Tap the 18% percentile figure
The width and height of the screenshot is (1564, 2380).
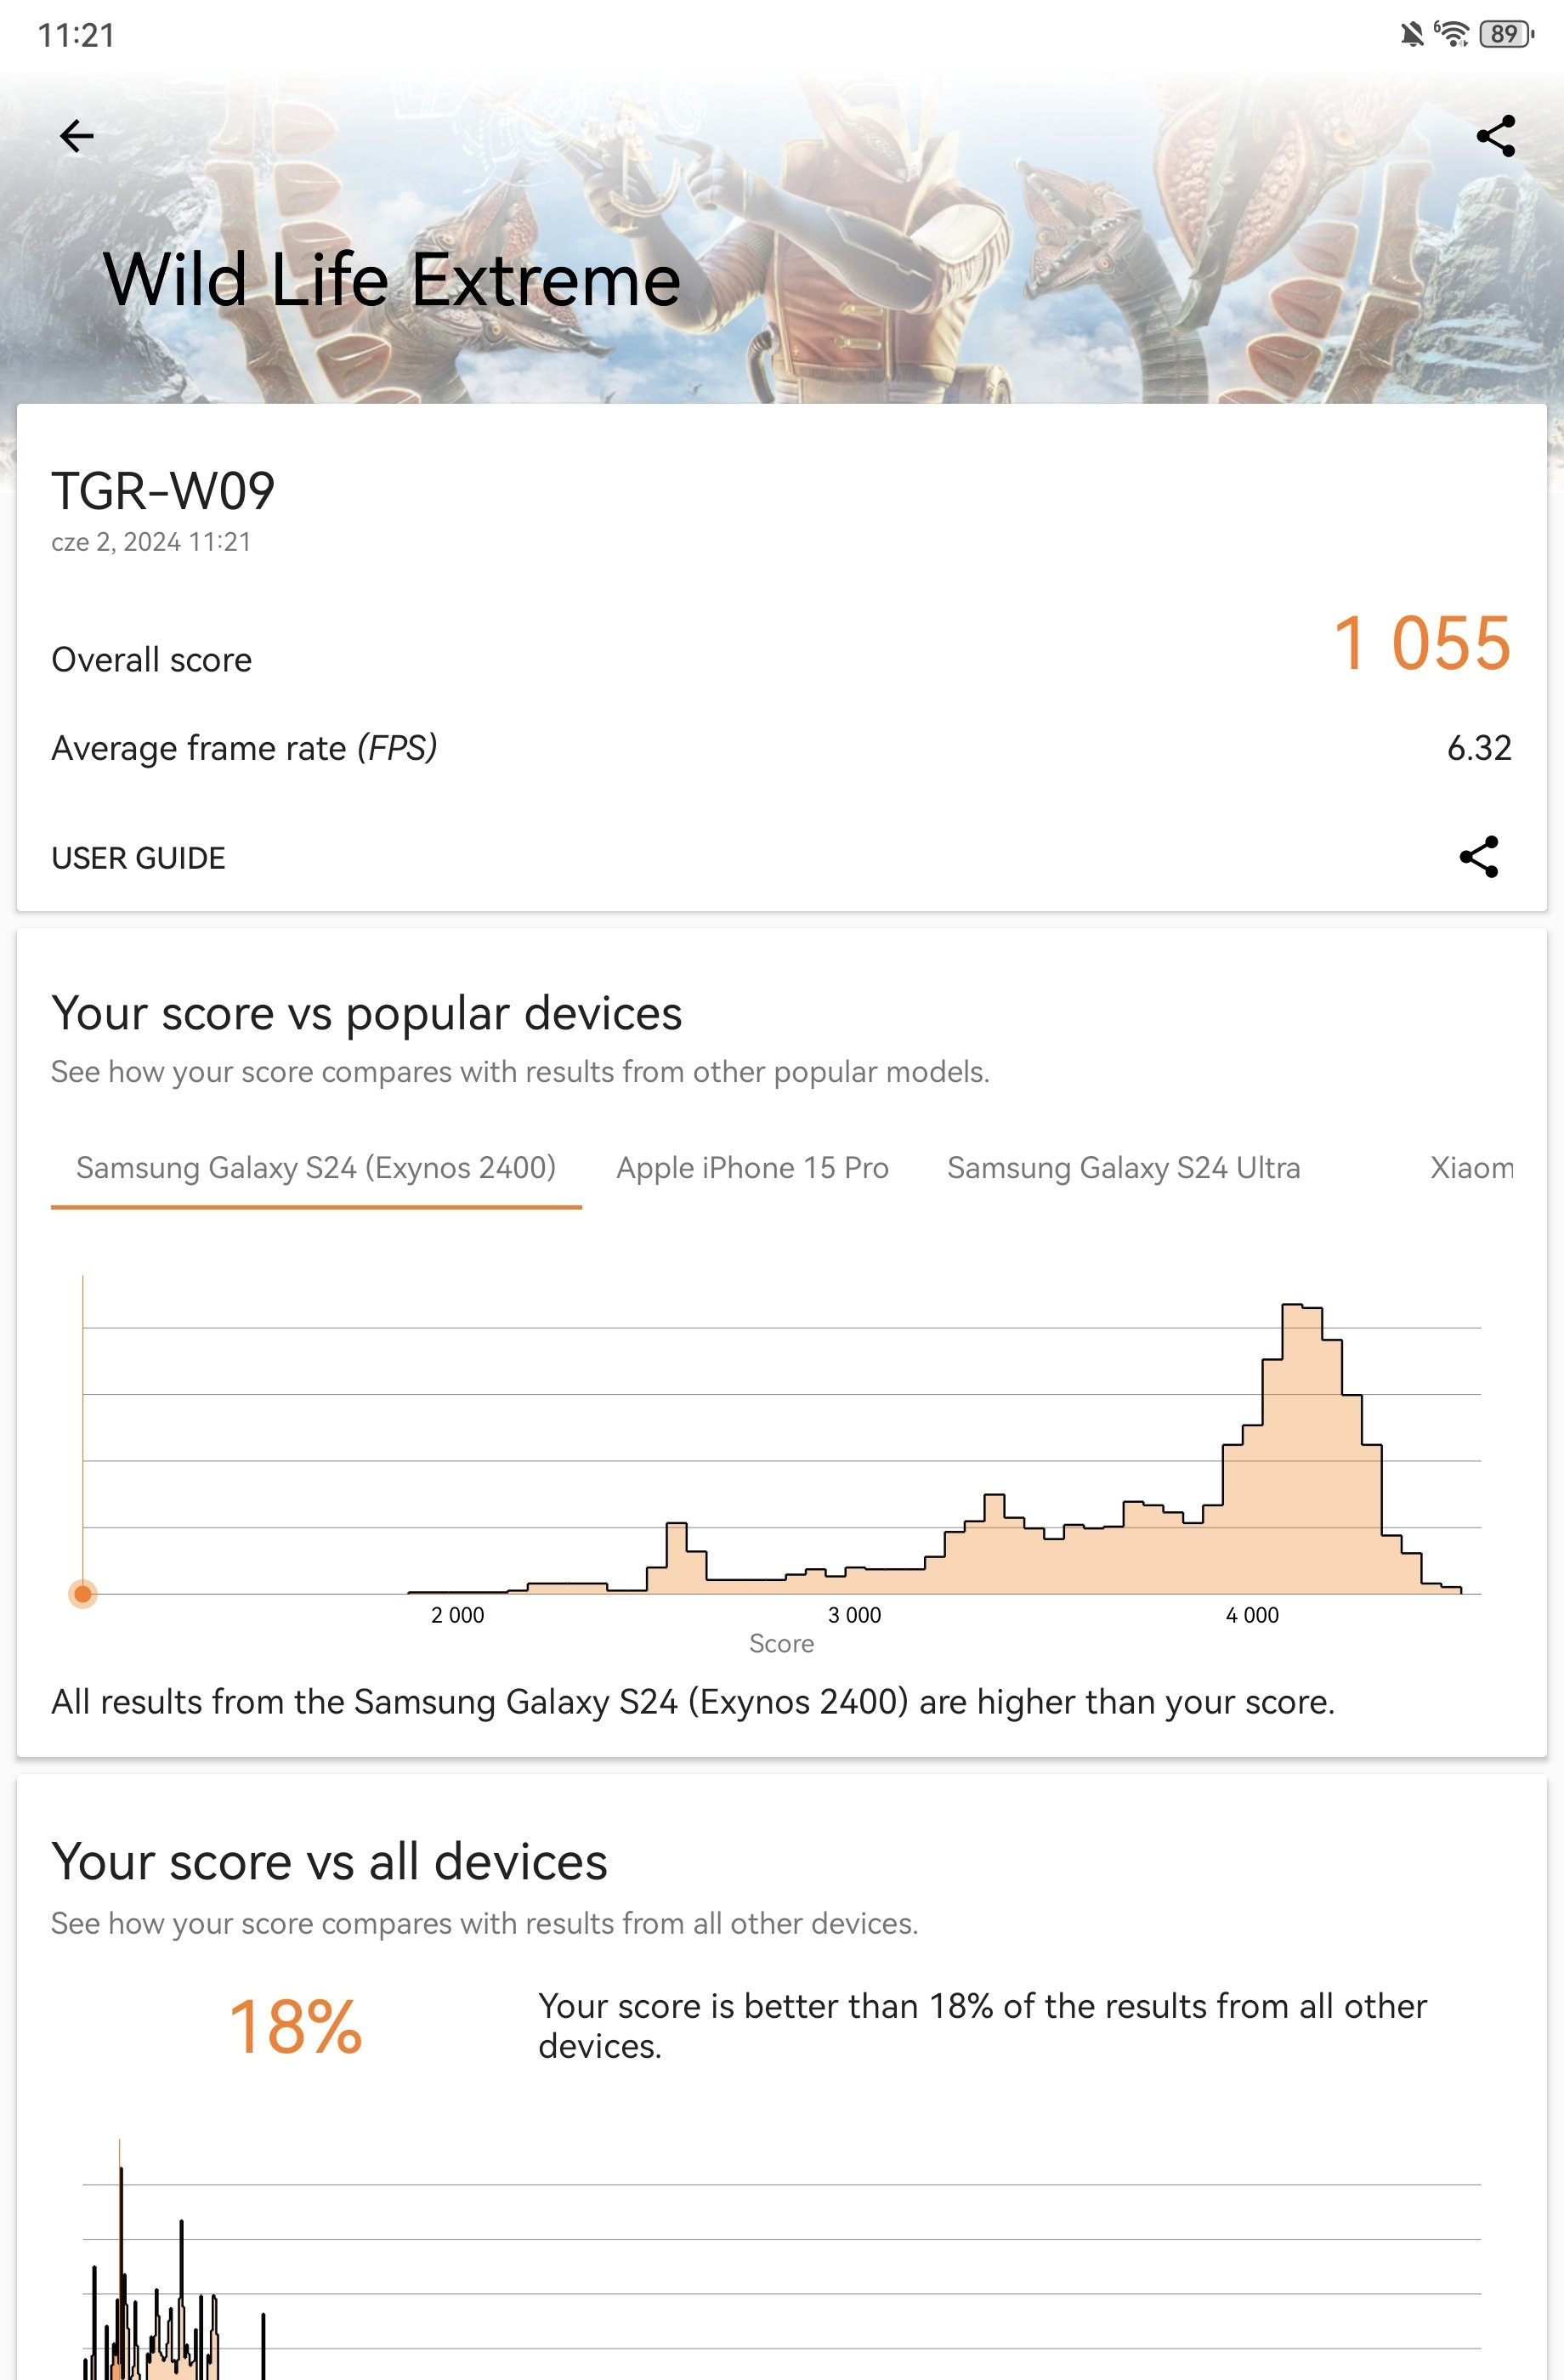coord(295,2027)
